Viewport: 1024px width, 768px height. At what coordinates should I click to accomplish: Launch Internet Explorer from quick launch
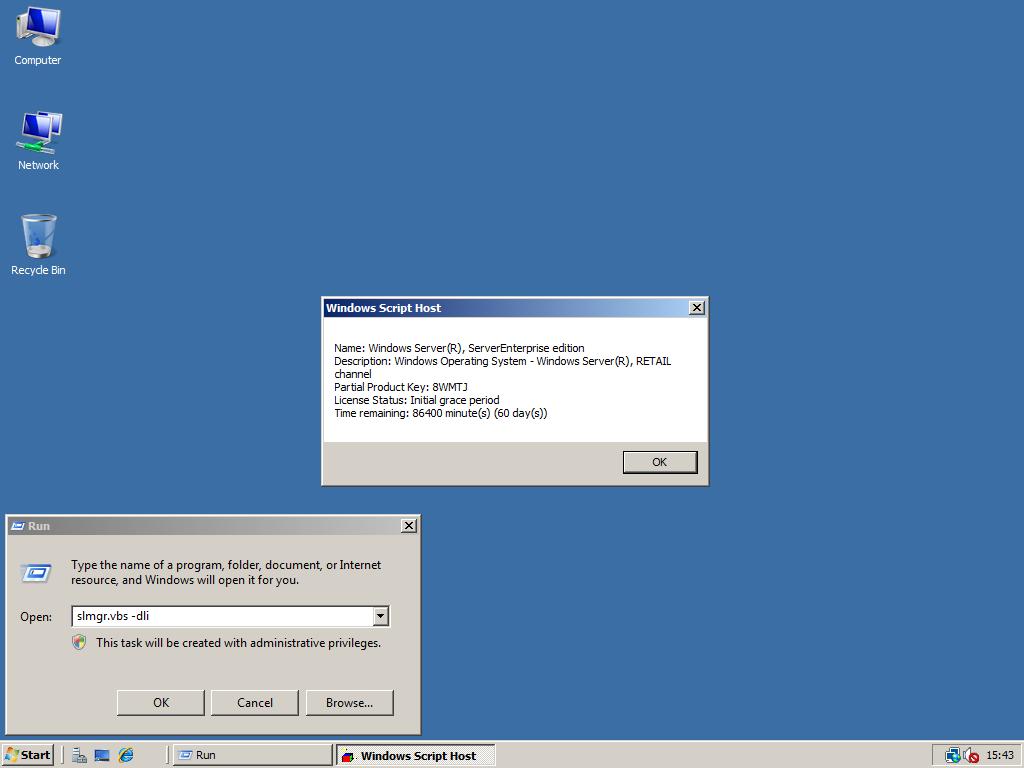(x=125, y=755)
